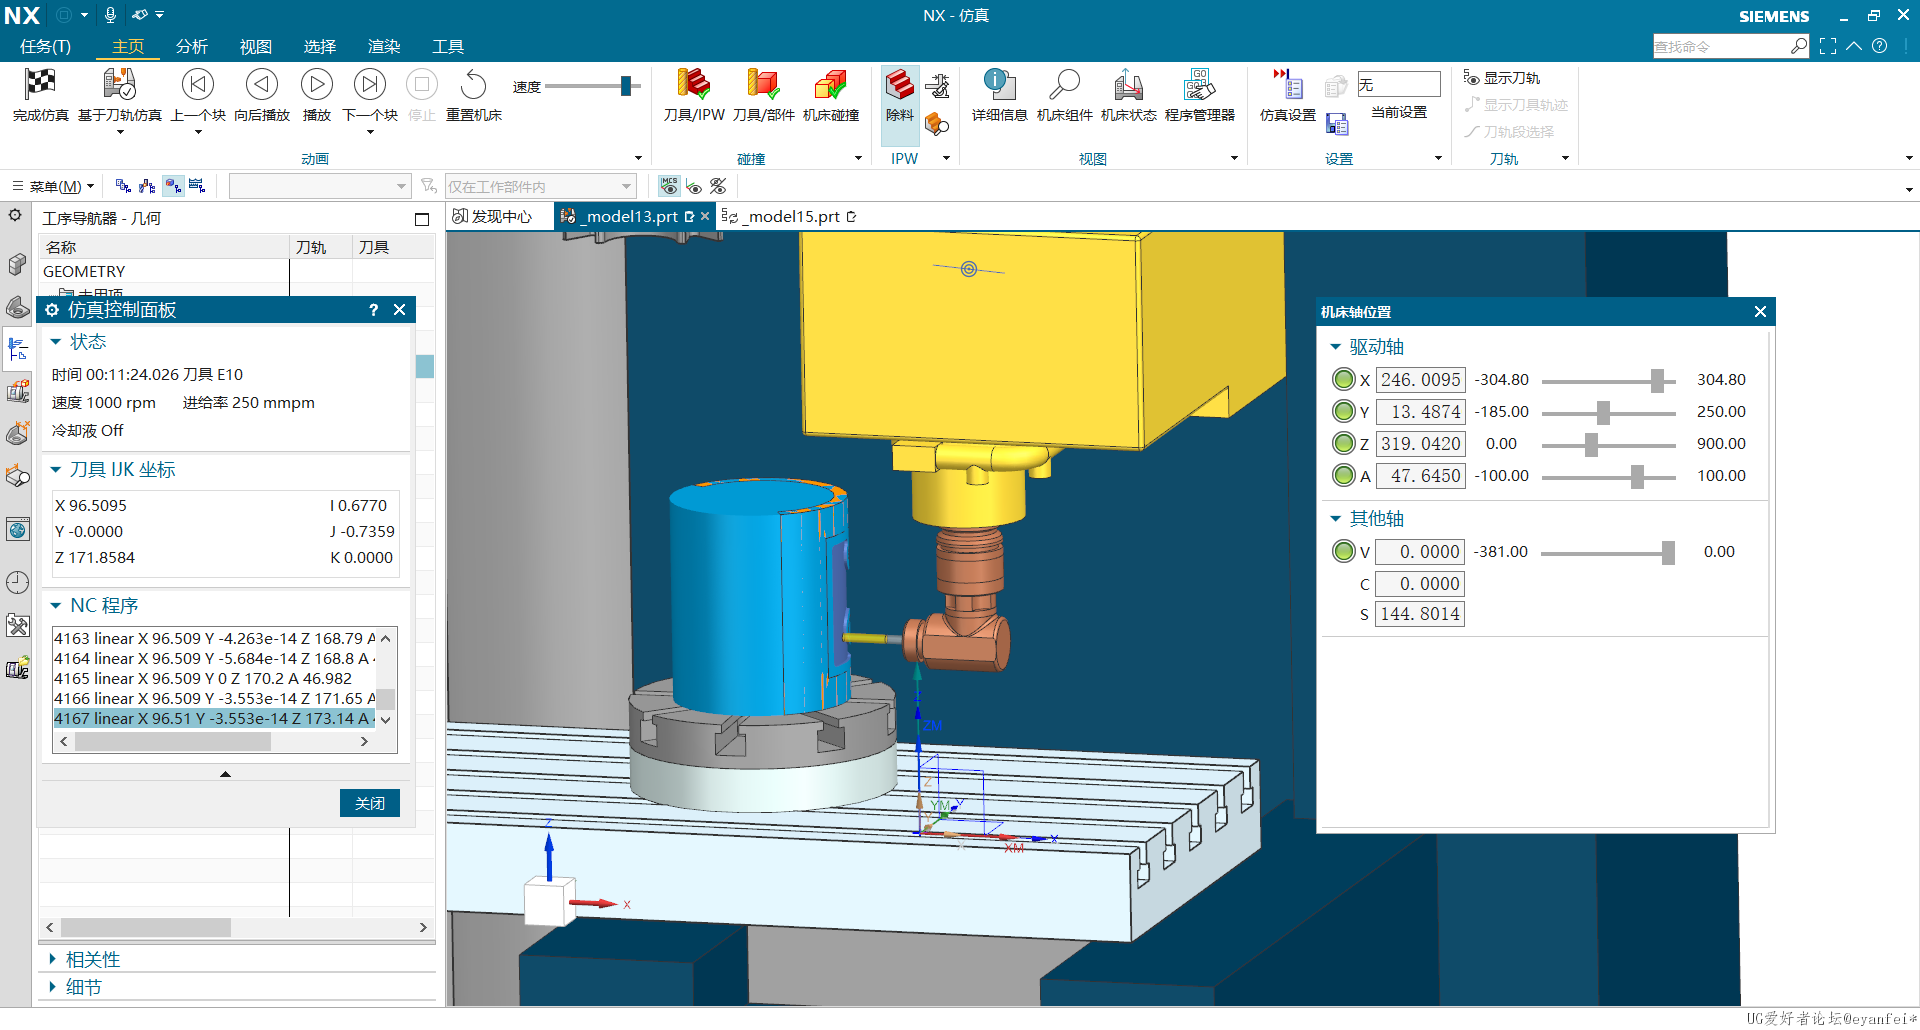Open 菜单(M) dropdown menu

point(53,186)
